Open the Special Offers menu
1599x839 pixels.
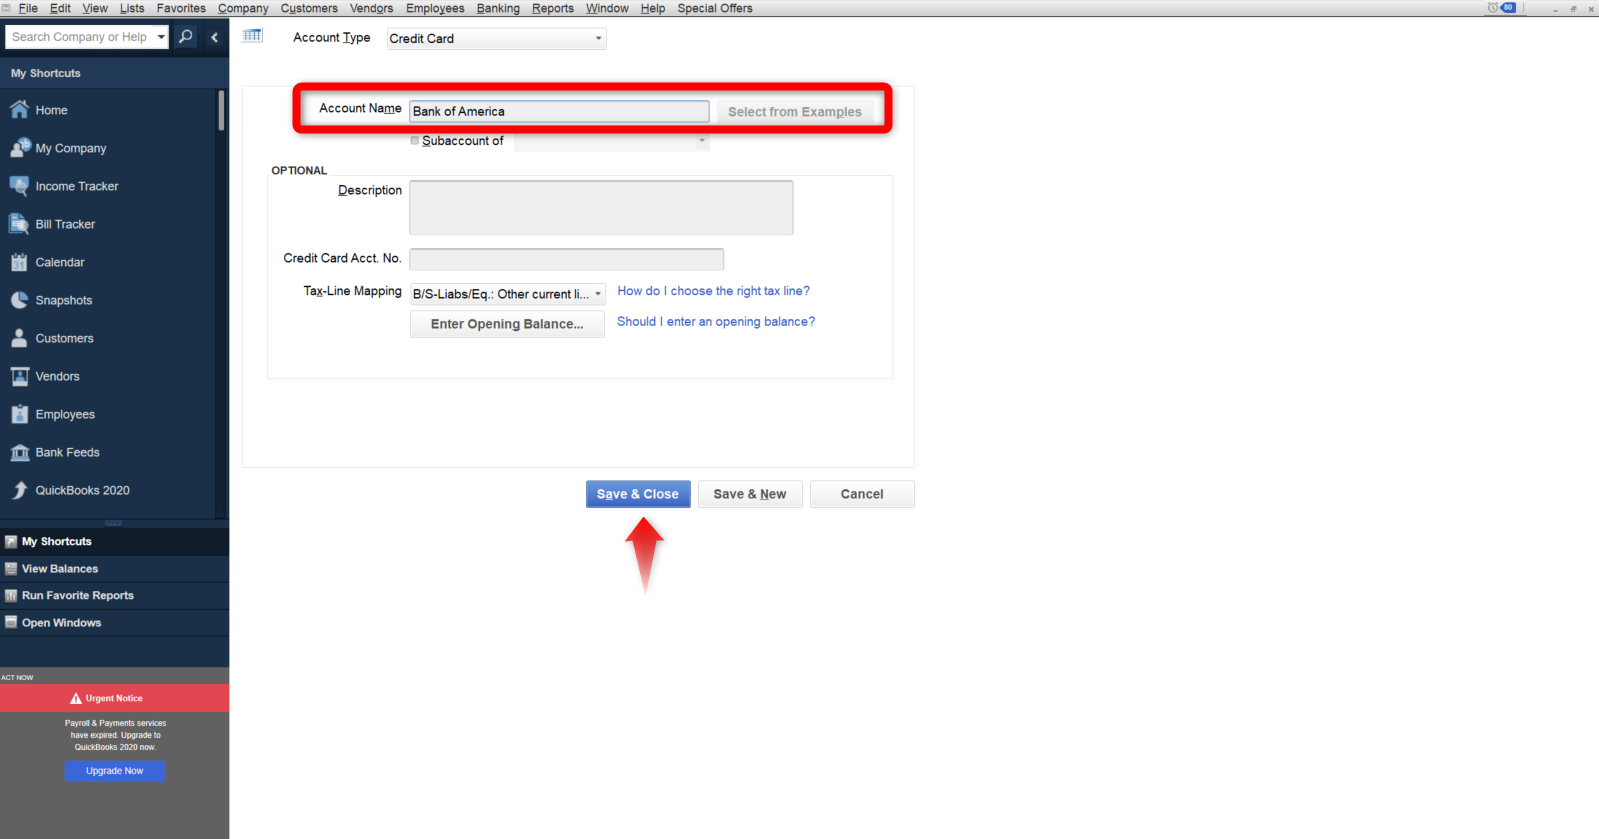(715, 8)
